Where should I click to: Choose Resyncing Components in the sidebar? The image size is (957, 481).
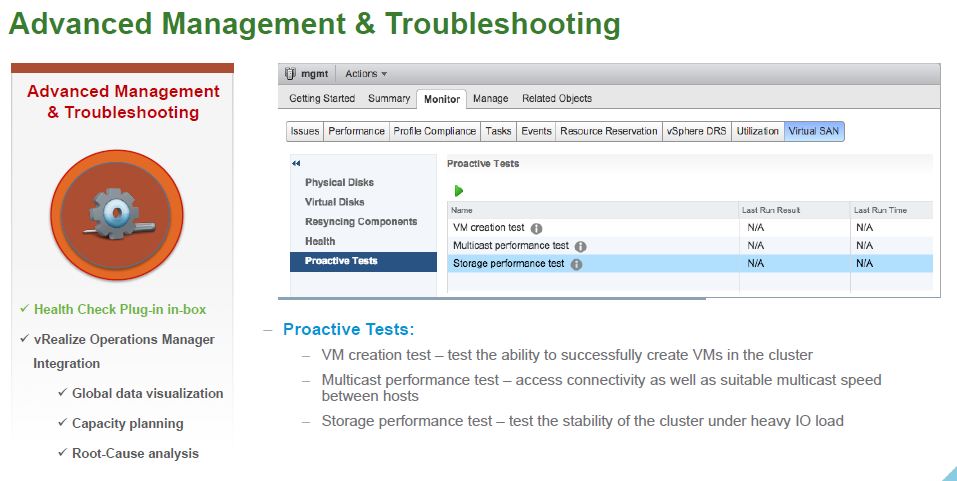click(x=361, y=222)
